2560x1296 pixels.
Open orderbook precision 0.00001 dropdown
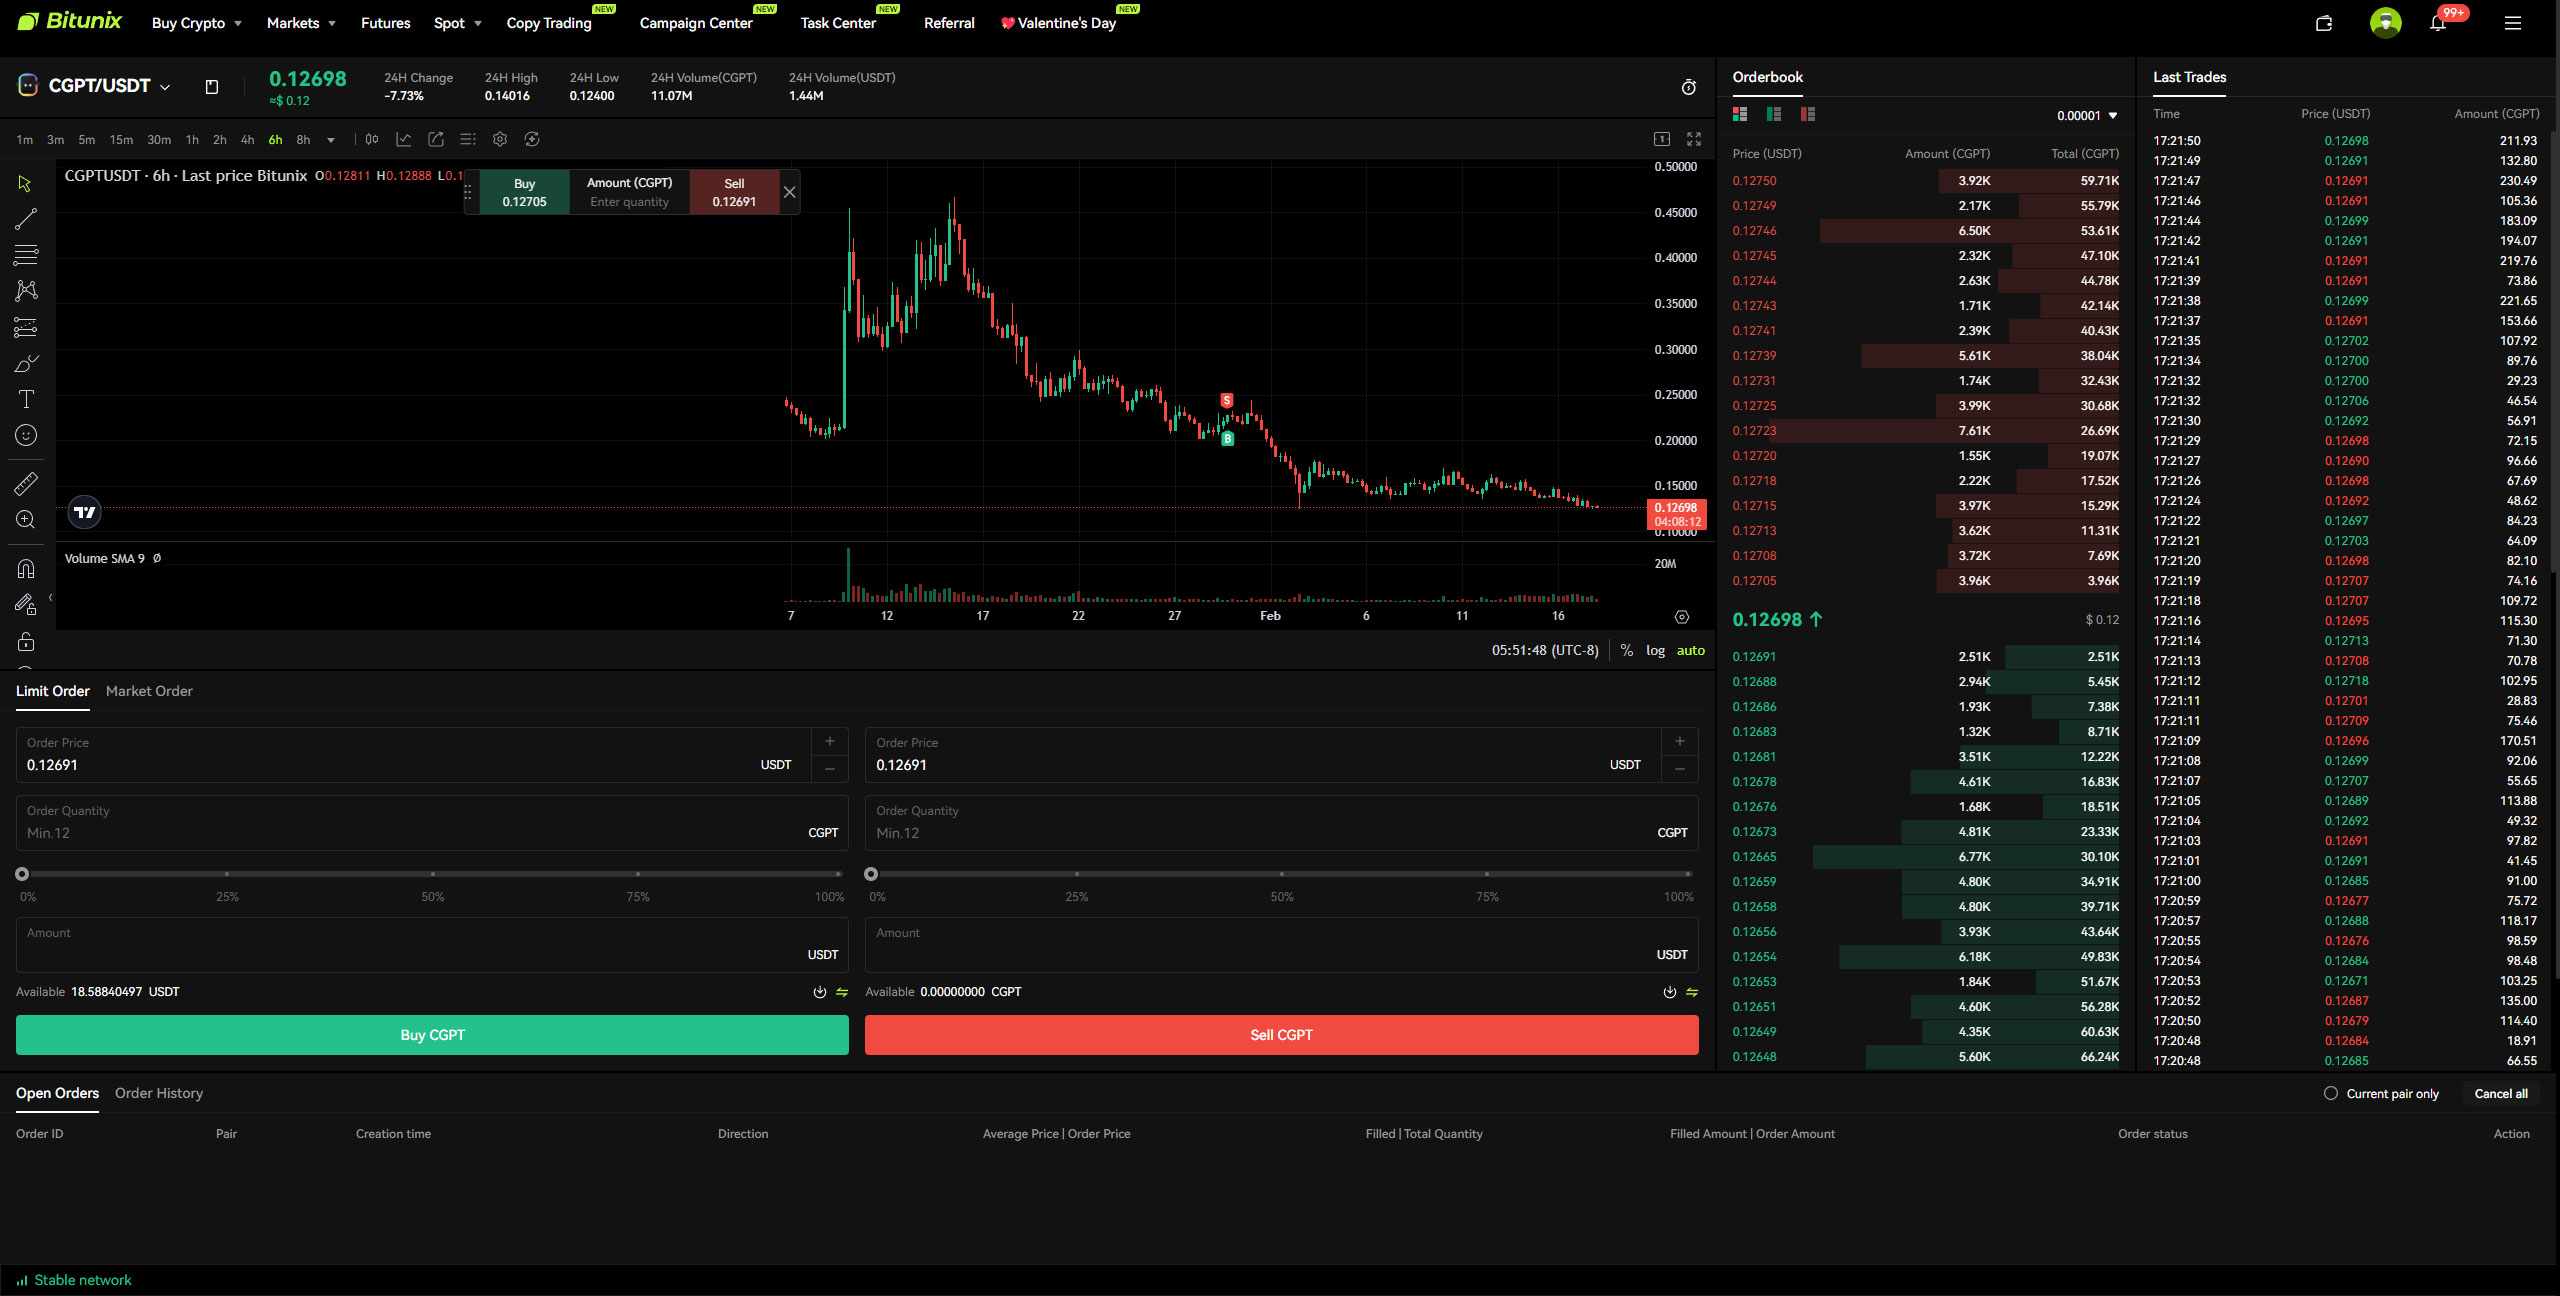click(x=2088, y=116)
